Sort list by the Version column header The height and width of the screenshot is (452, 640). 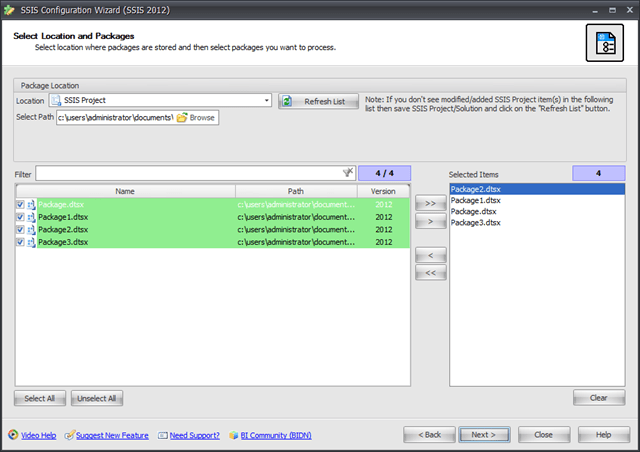pos(383,191)
